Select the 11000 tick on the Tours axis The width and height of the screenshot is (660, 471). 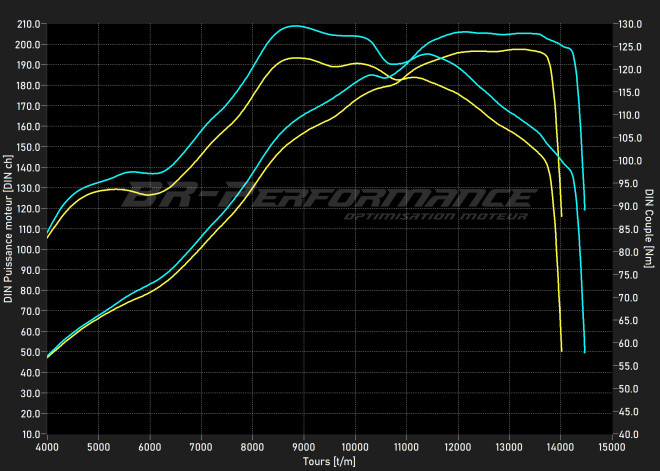coord(407,446)
